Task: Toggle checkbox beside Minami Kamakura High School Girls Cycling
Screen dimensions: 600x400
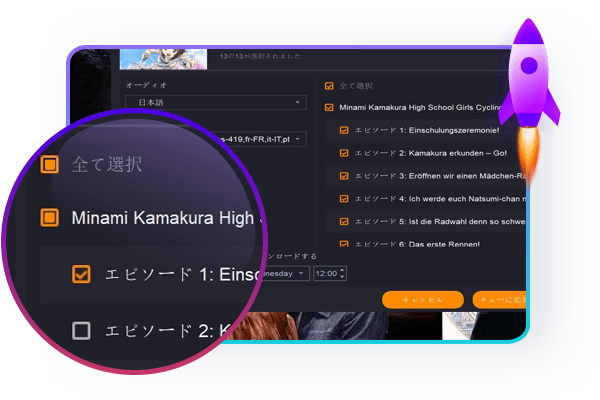Action: tap(329, 107)
